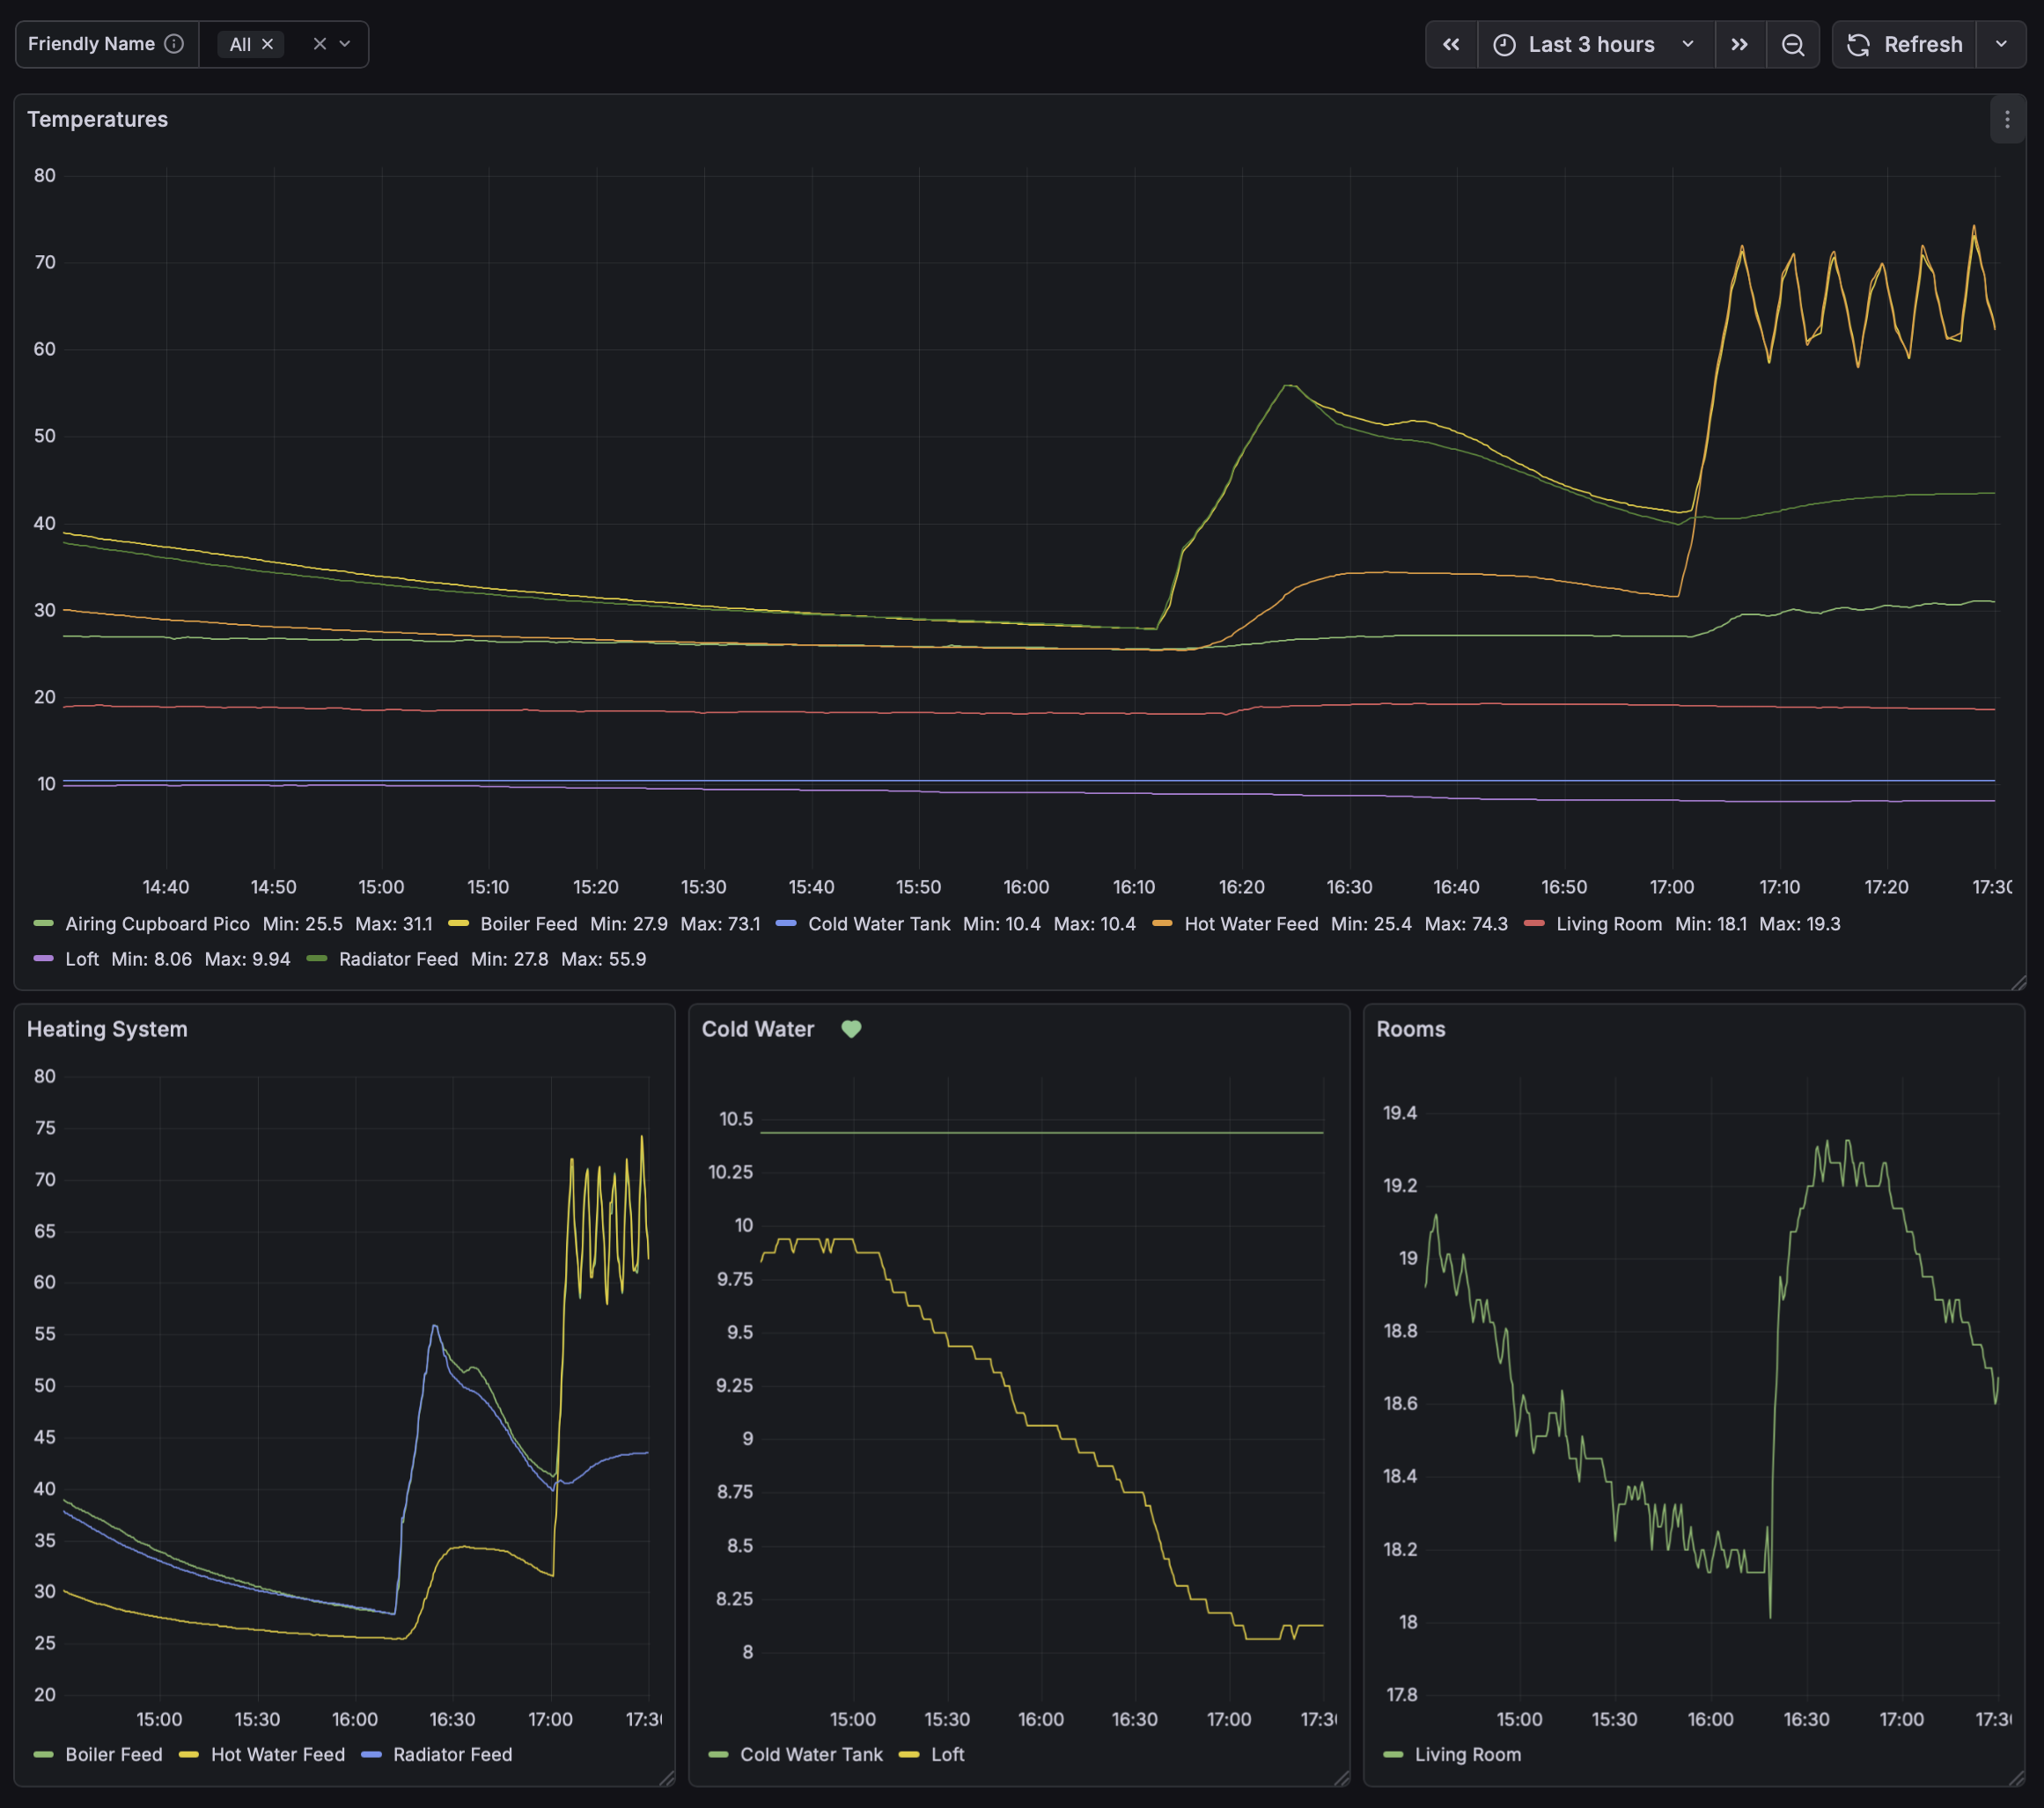
Task: Expand the Friendly Name variable dropdown
Action: tap(345, 44)
